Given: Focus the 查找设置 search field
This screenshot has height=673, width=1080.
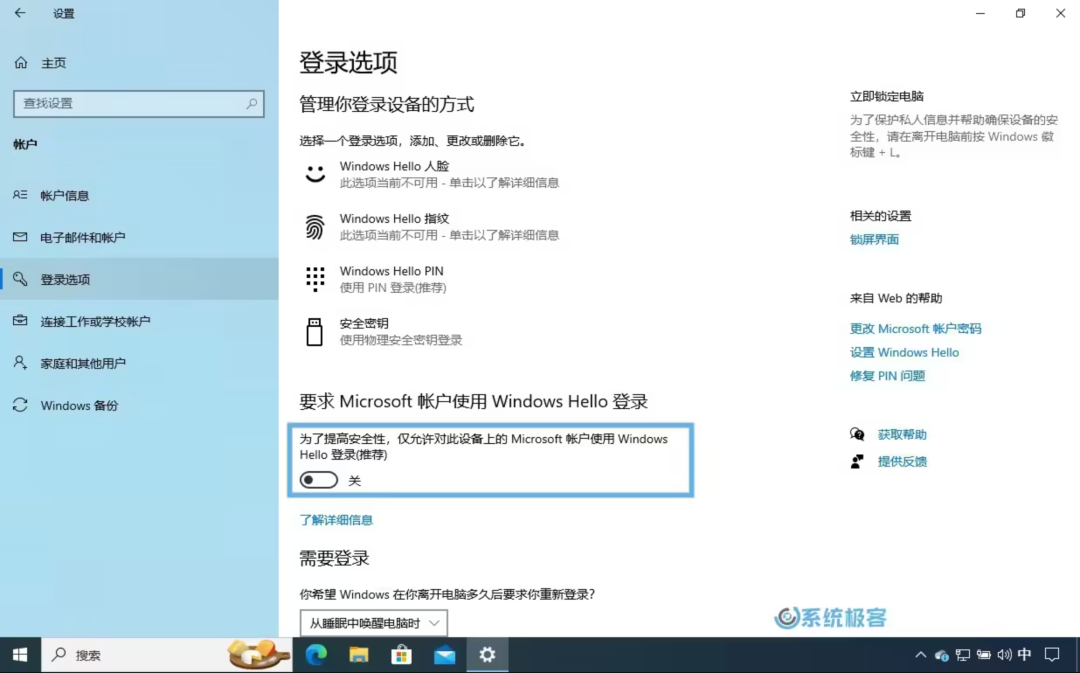Looking at the screenshot, I should pyautogui.click(x=138, y=103).
